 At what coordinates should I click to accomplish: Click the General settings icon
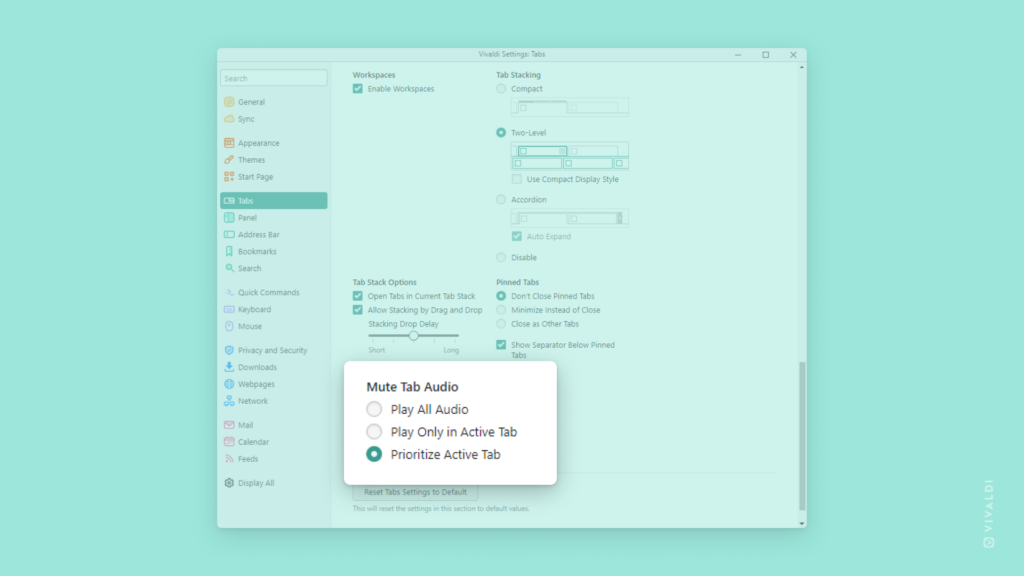(x=229, y=102)
